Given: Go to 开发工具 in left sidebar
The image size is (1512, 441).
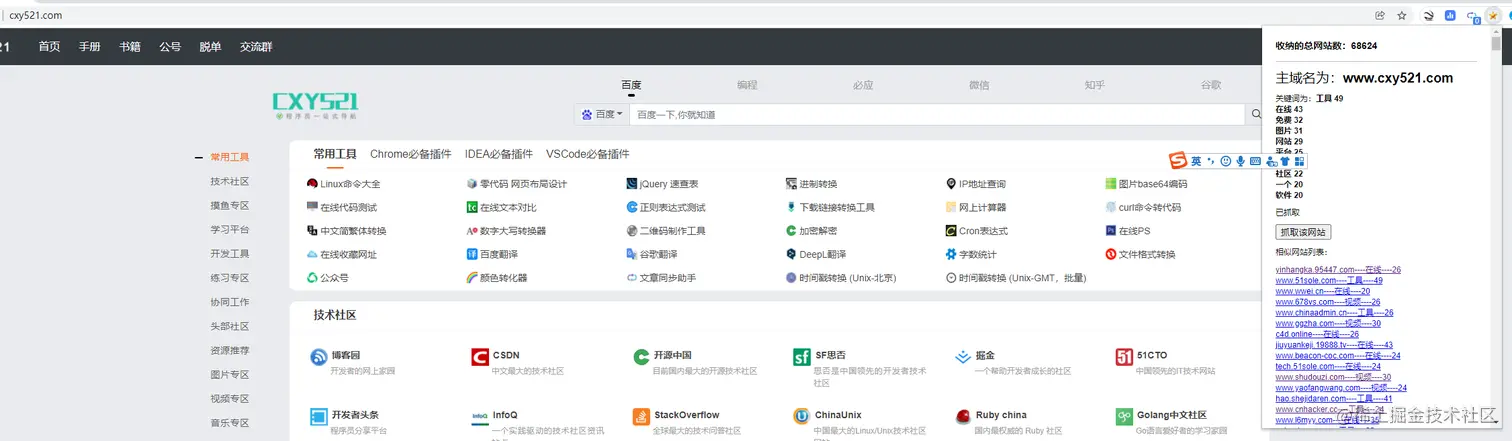Looking at the screenshot, I should pos(229,254).
